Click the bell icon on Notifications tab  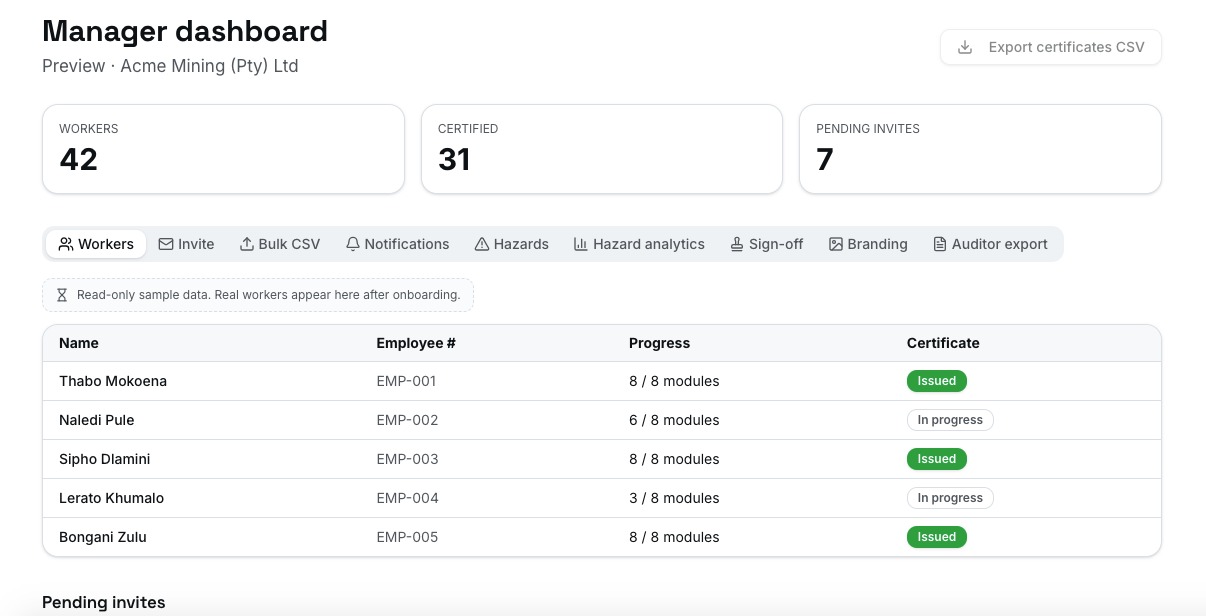[x=353, y=244]
